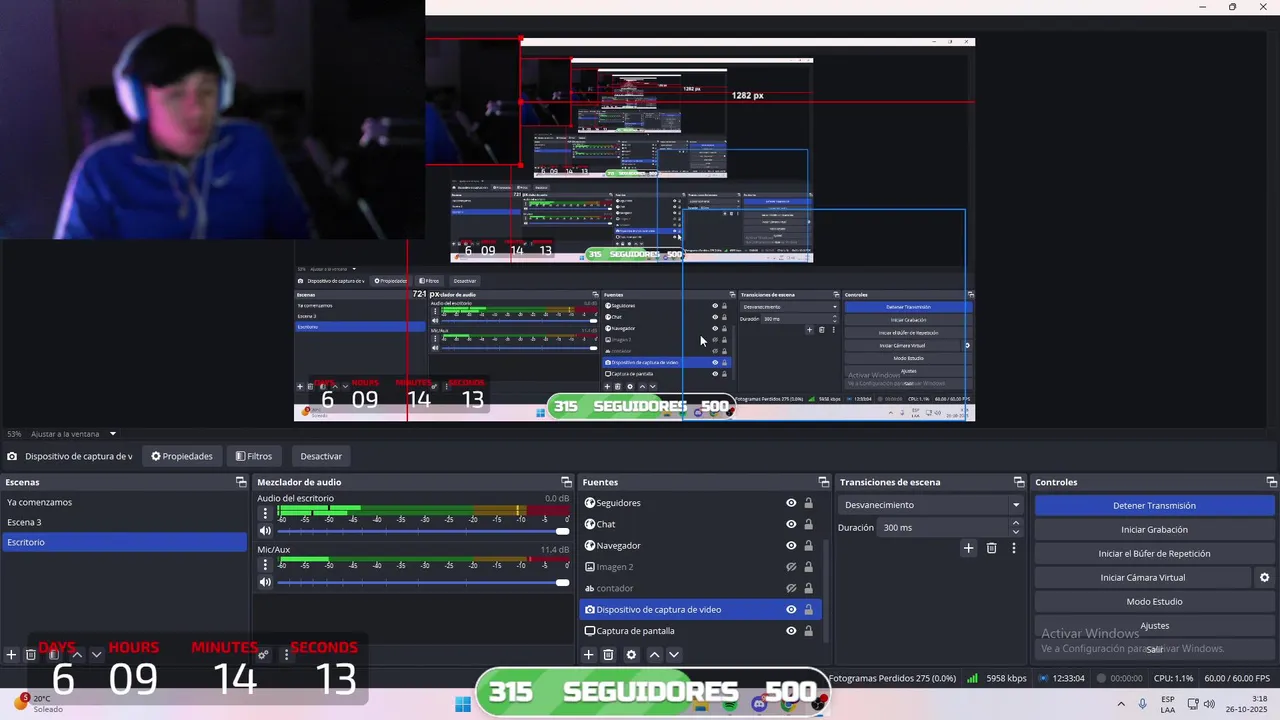Open virtual camera settings gear icon
The height and width of the screenshot is (720, 1280).
[x=1264, y=577]
